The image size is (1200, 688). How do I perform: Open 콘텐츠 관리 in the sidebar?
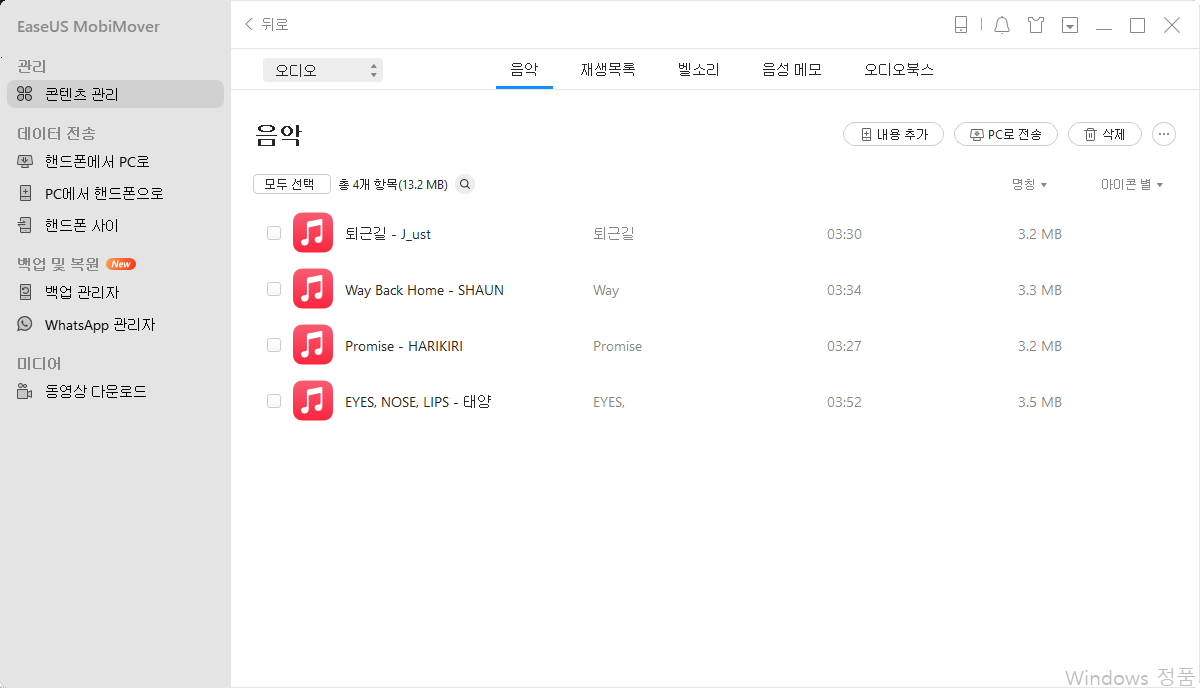click(x=115, y=94)
